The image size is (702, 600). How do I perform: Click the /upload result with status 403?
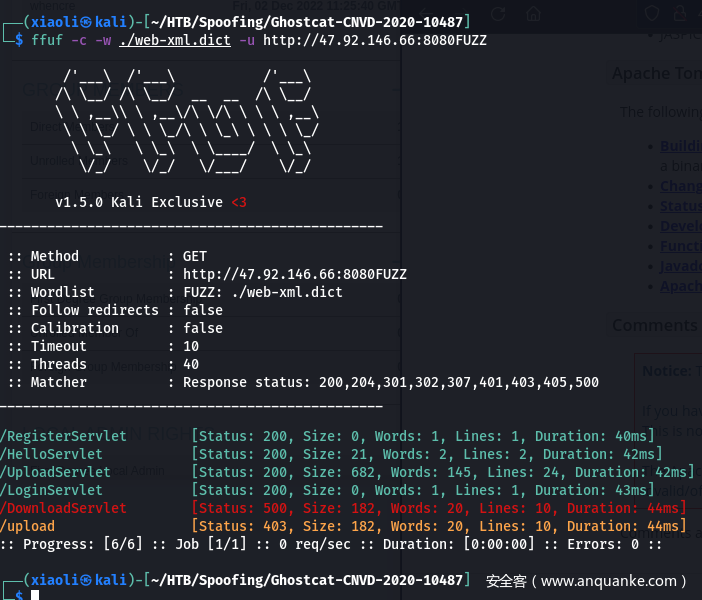pyautogui.click(x=27, y=526)
